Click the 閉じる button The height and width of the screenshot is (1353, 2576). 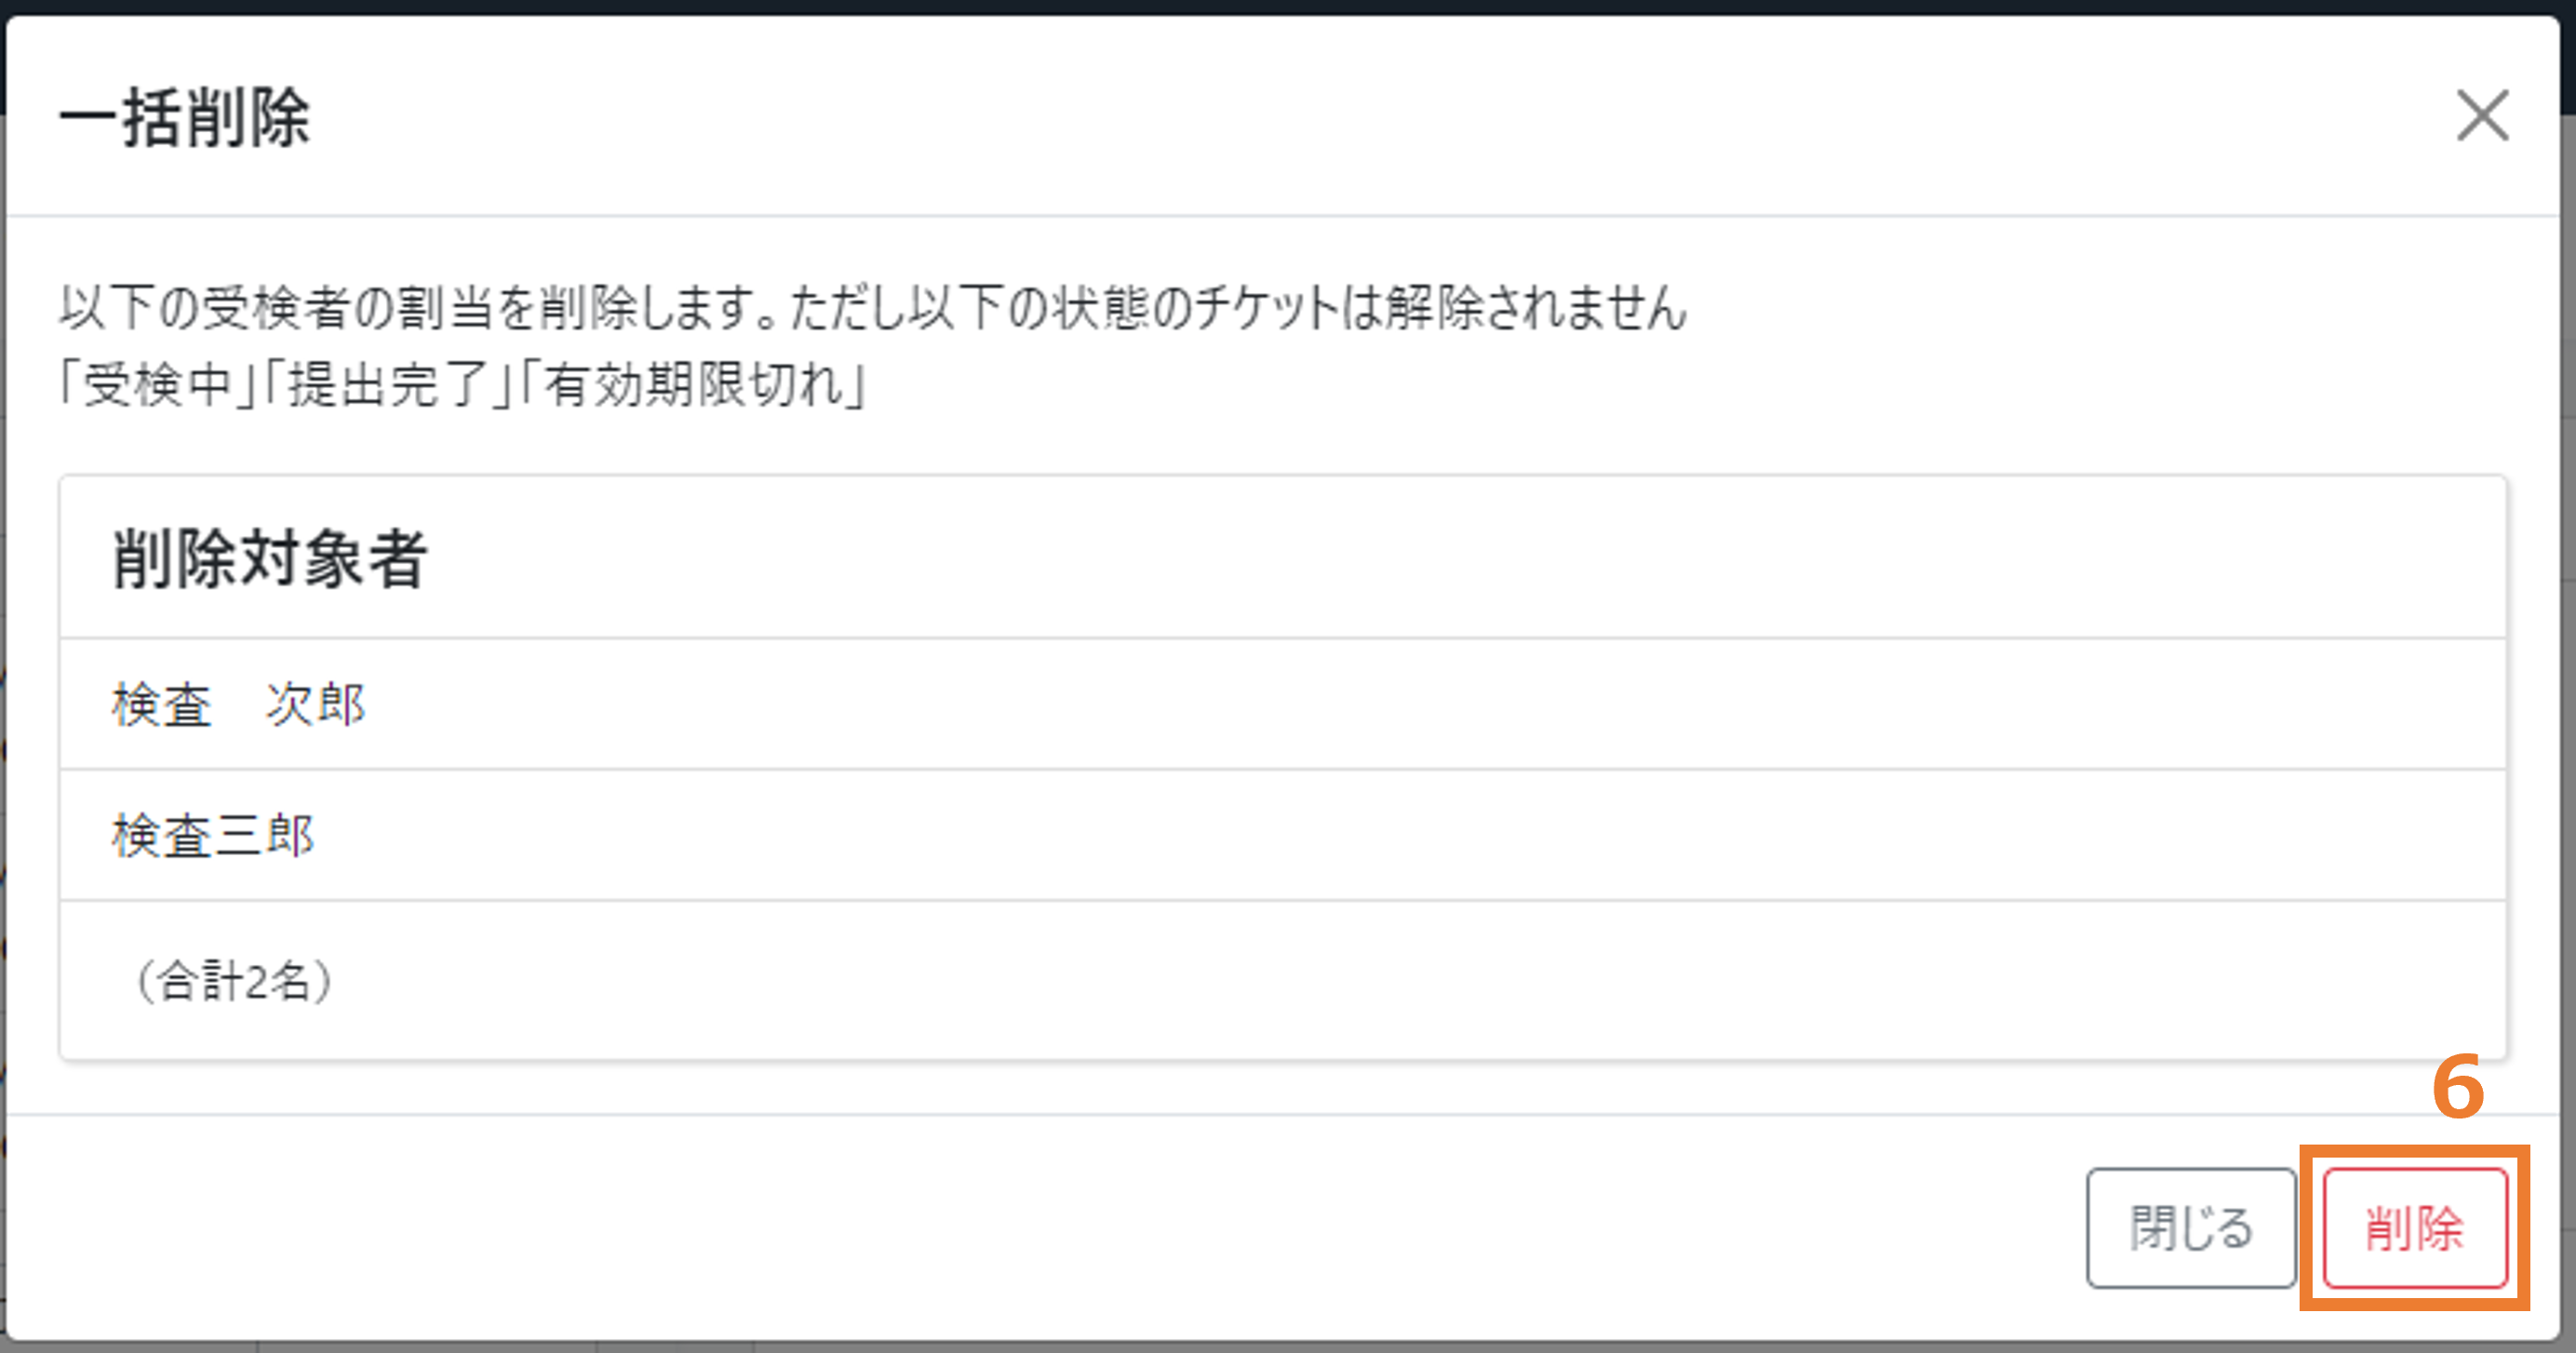[x=2191, y=1228]
